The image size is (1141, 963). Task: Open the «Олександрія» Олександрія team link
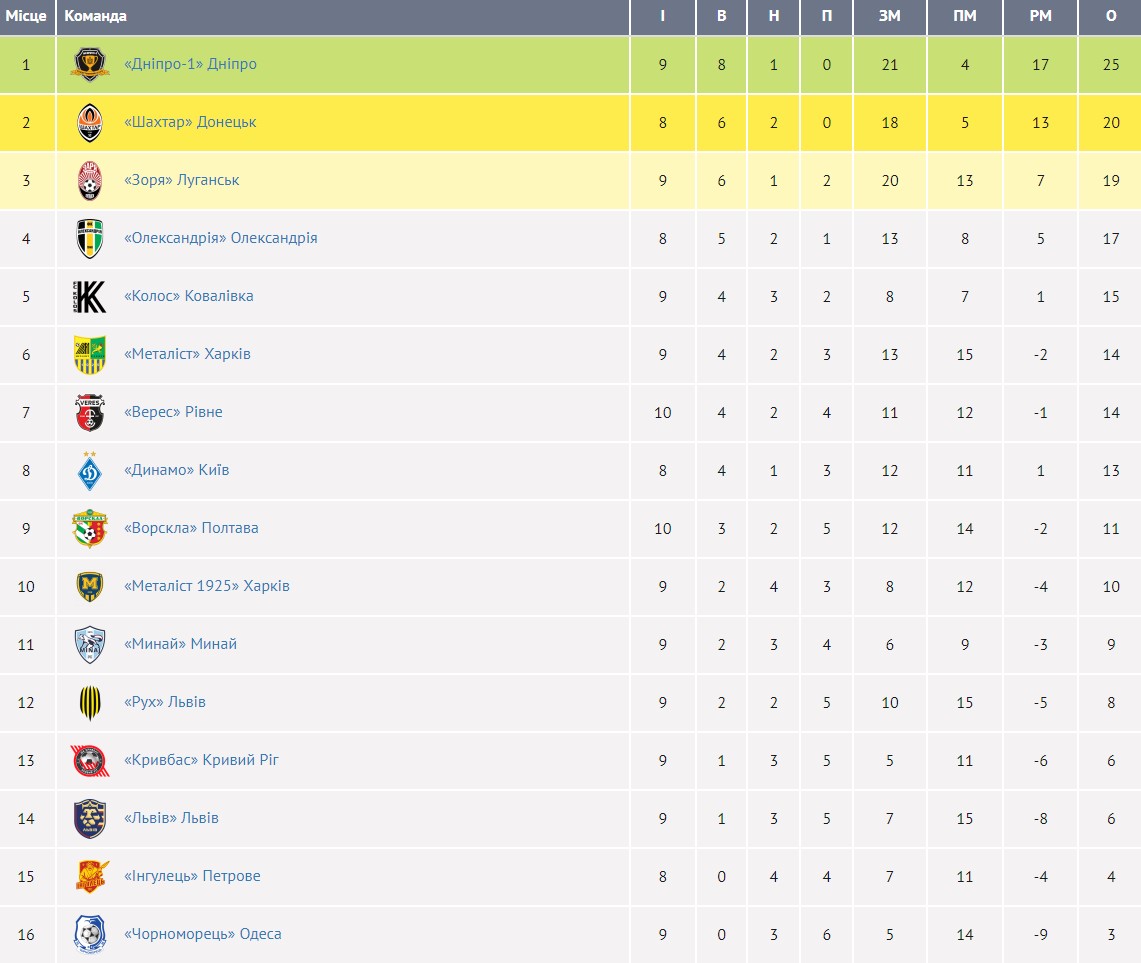tap(220, 238)
